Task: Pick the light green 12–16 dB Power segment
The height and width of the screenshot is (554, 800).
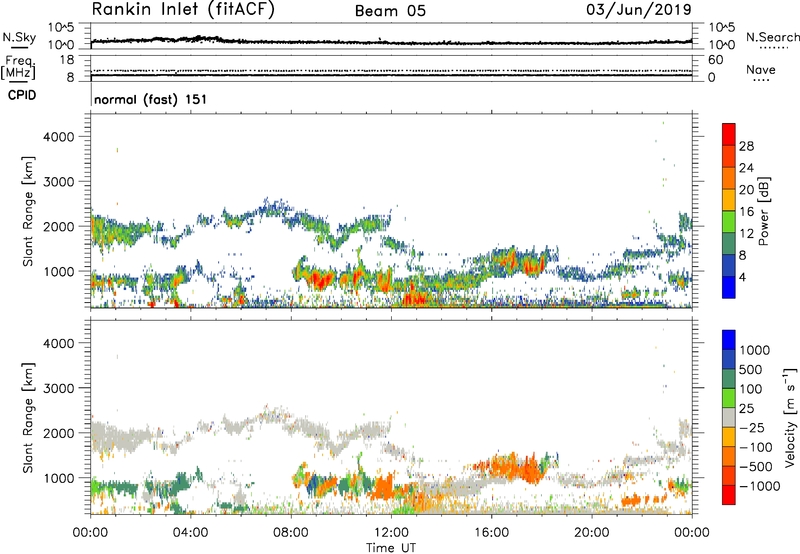Action: [729, 221]
